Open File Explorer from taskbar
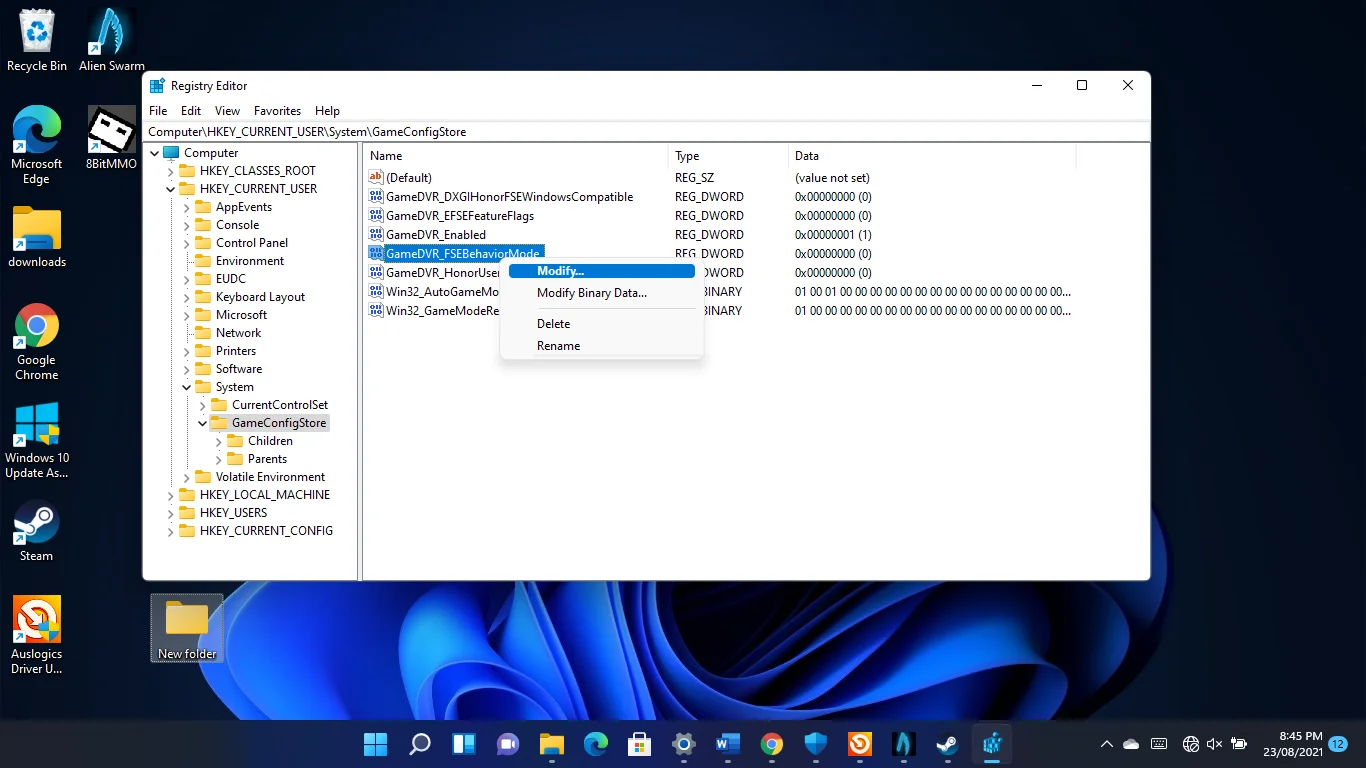 pyautogui.click(x=552, y=744)
